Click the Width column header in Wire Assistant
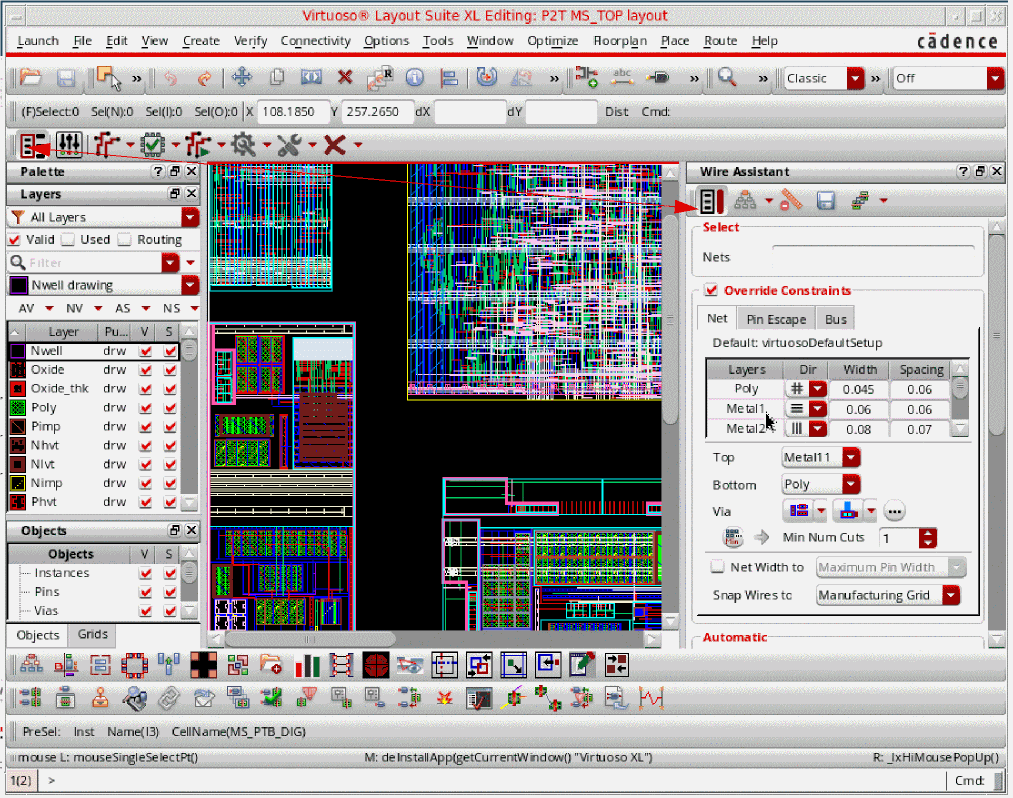This screenshot has height=798, width=1013. [859, 370]
